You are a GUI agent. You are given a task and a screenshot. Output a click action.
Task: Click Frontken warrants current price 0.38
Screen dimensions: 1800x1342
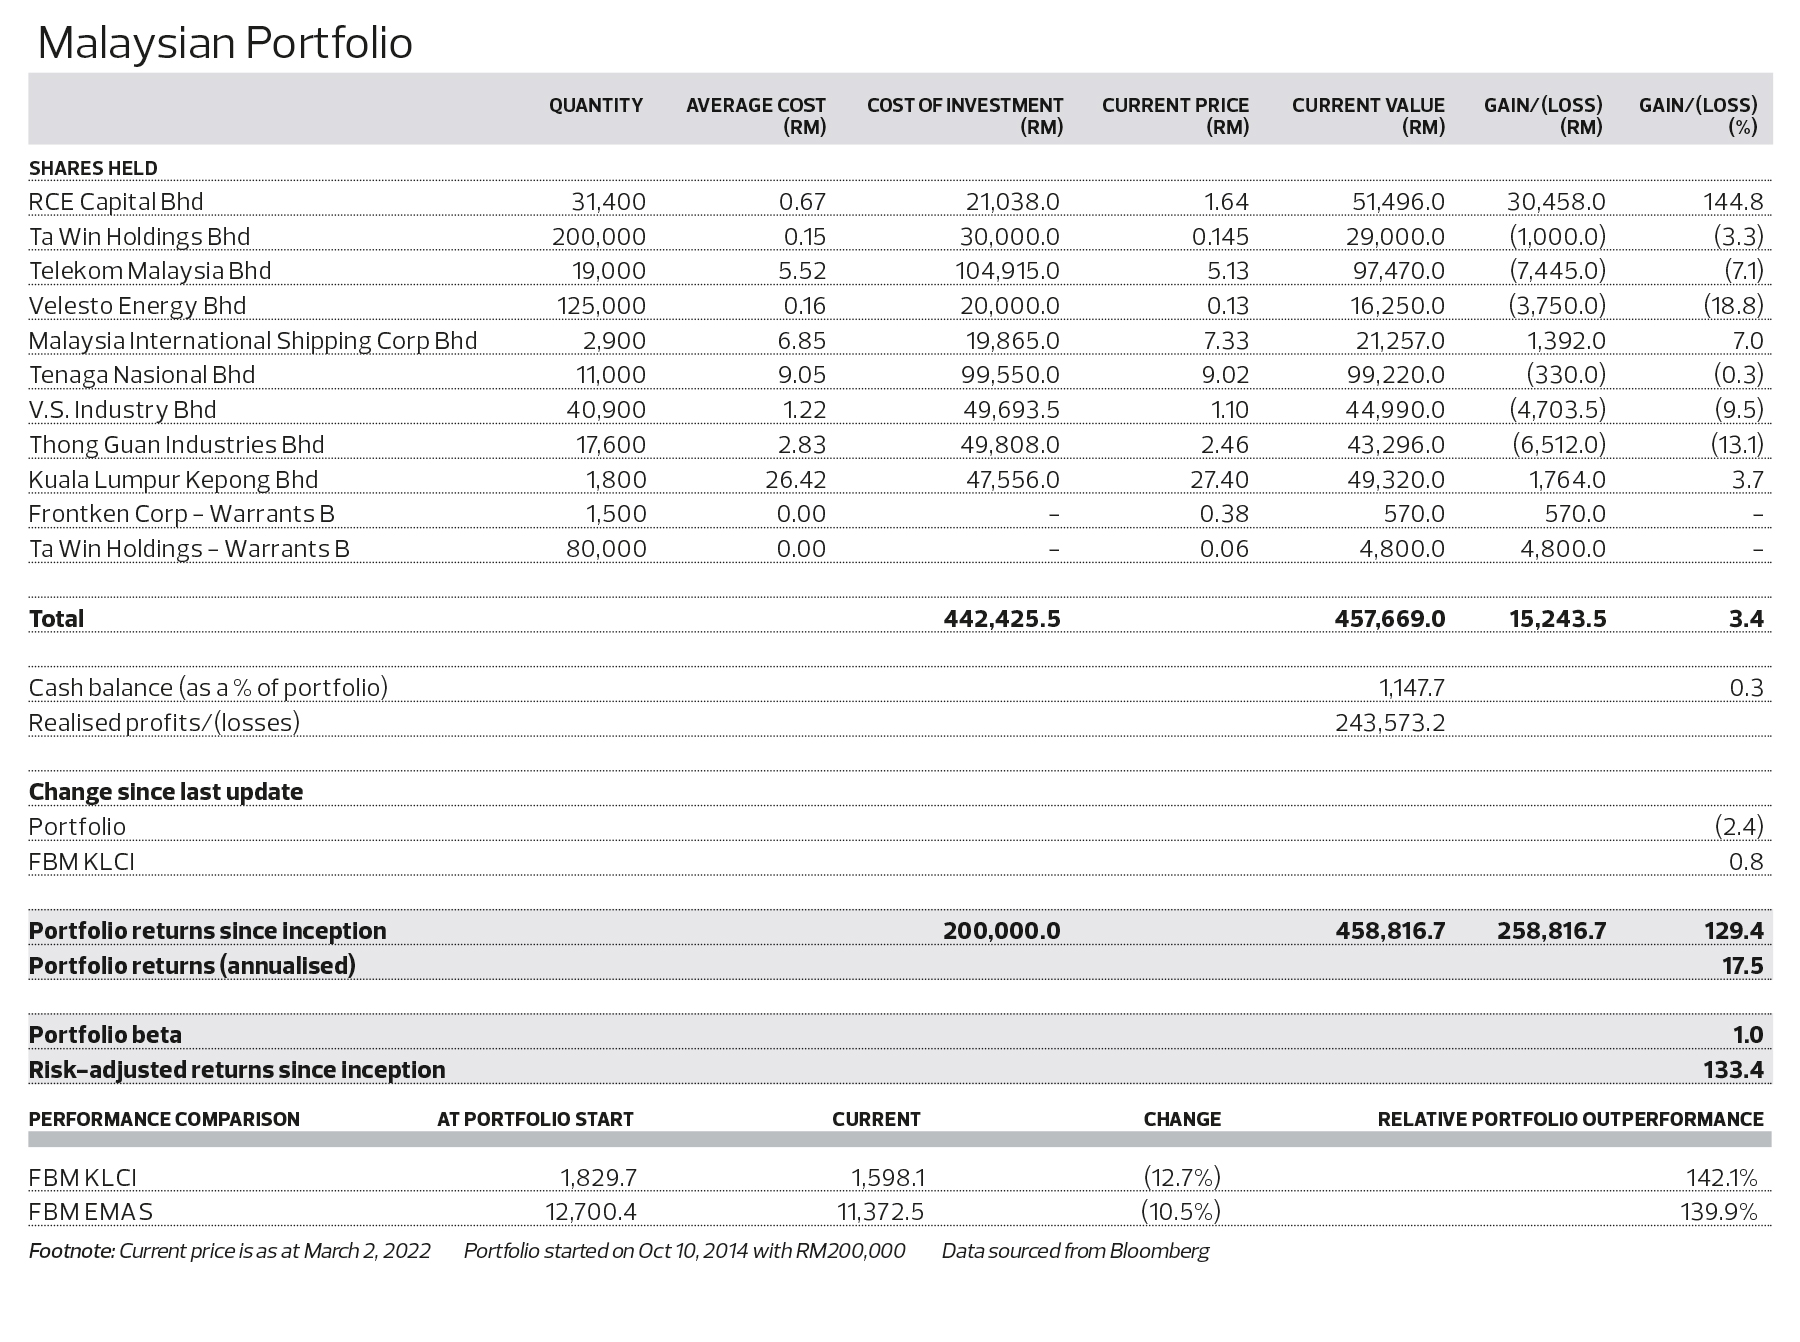pos(1224,514)
